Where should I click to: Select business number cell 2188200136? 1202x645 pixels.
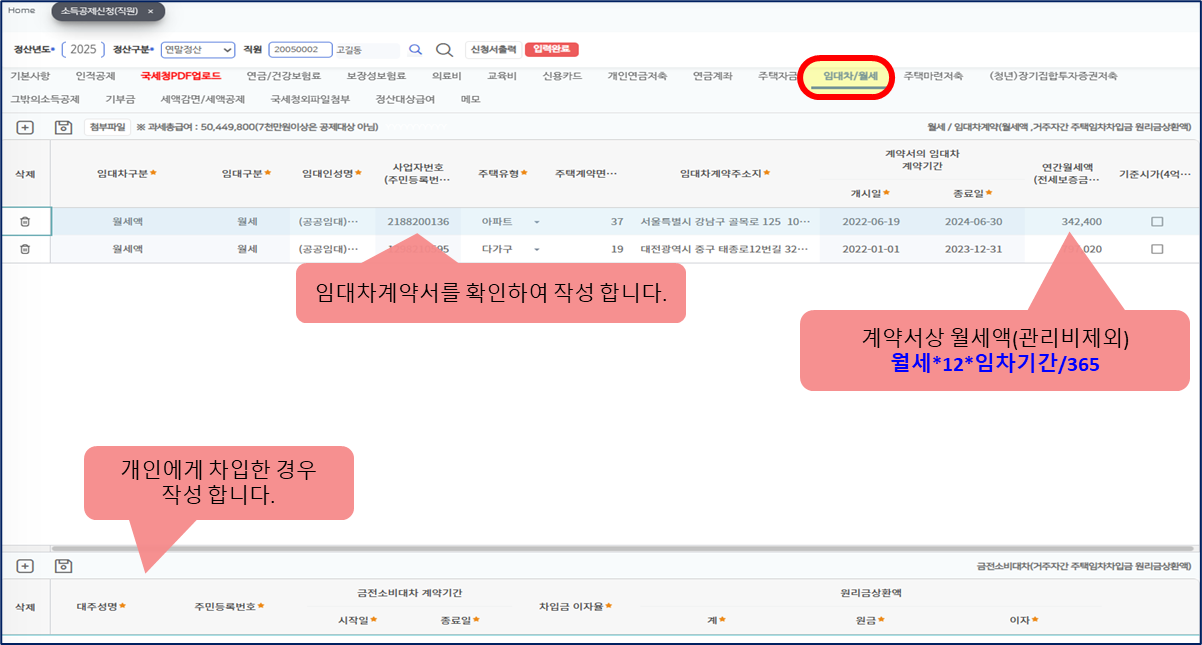[x=418, y=221]
